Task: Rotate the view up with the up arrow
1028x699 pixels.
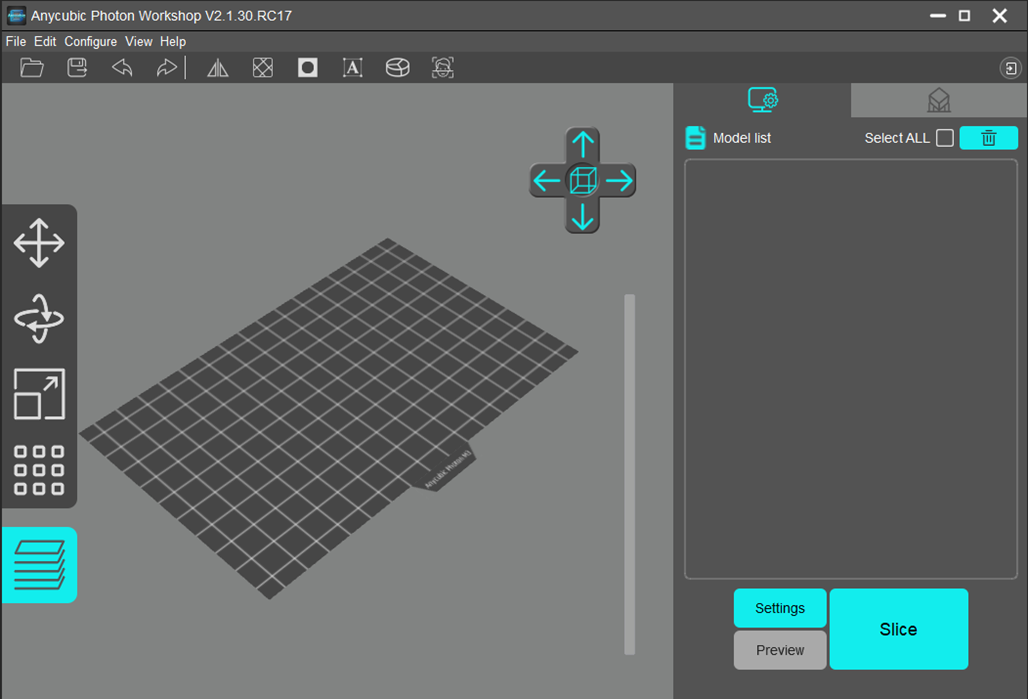Action: click(582, 144)
